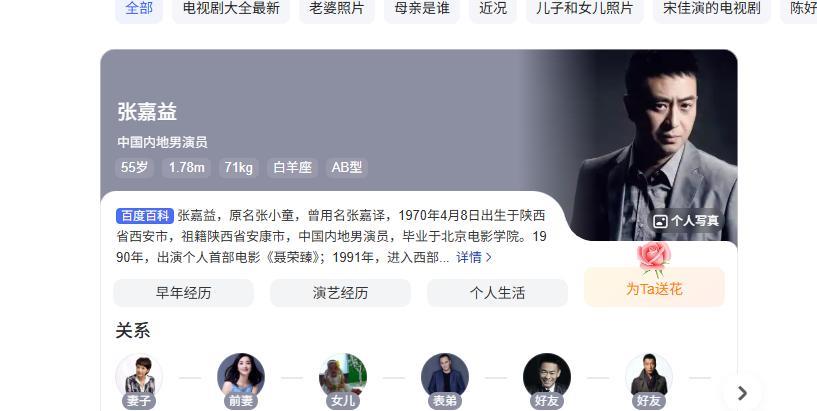Open the 女儿 relation avatar
The height and width of the screenshot is (411, 817).
click(x=343, y=377)
